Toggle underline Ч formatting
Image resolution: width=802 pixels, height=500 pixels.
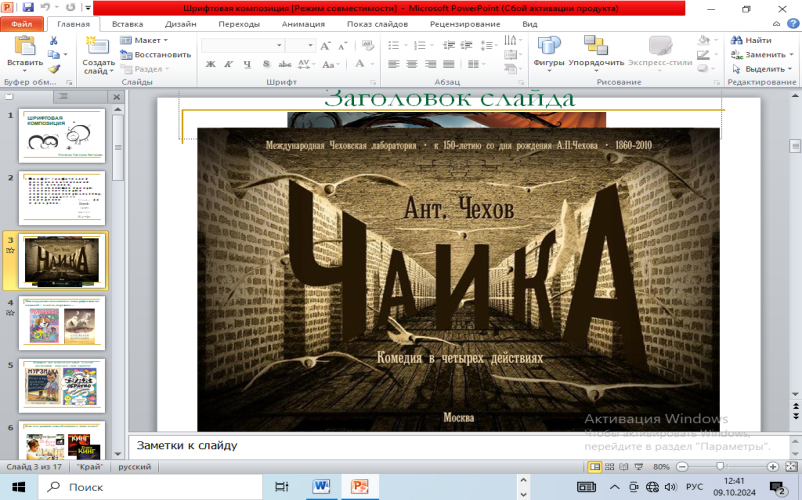click(x=248, y=64)
